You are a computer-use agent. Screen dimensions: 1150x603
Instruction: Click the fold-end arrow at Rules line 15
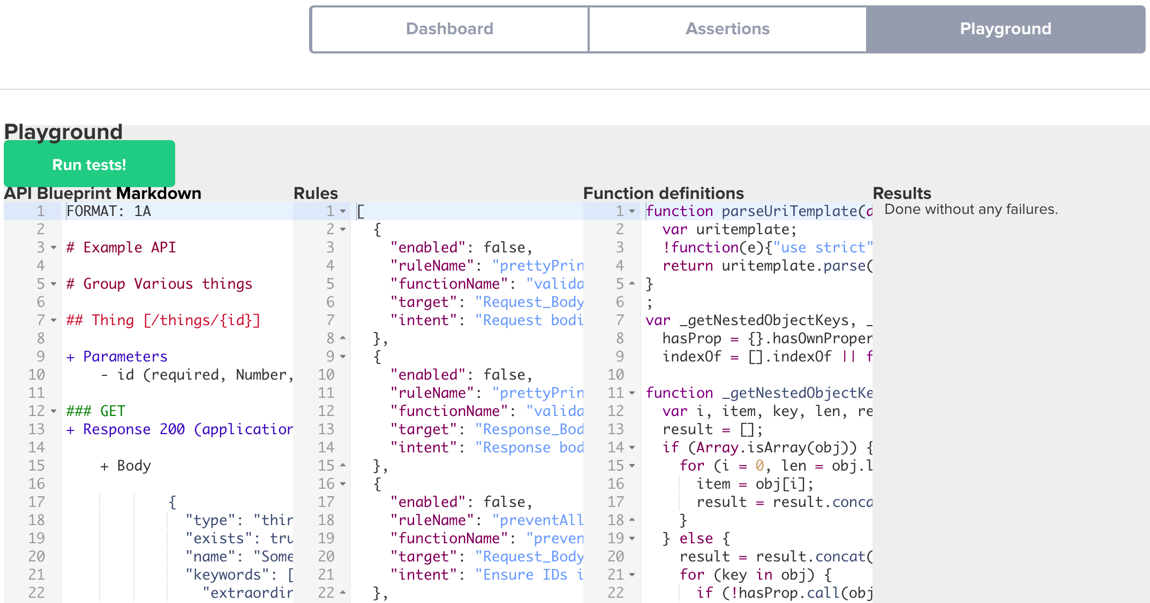343,466
